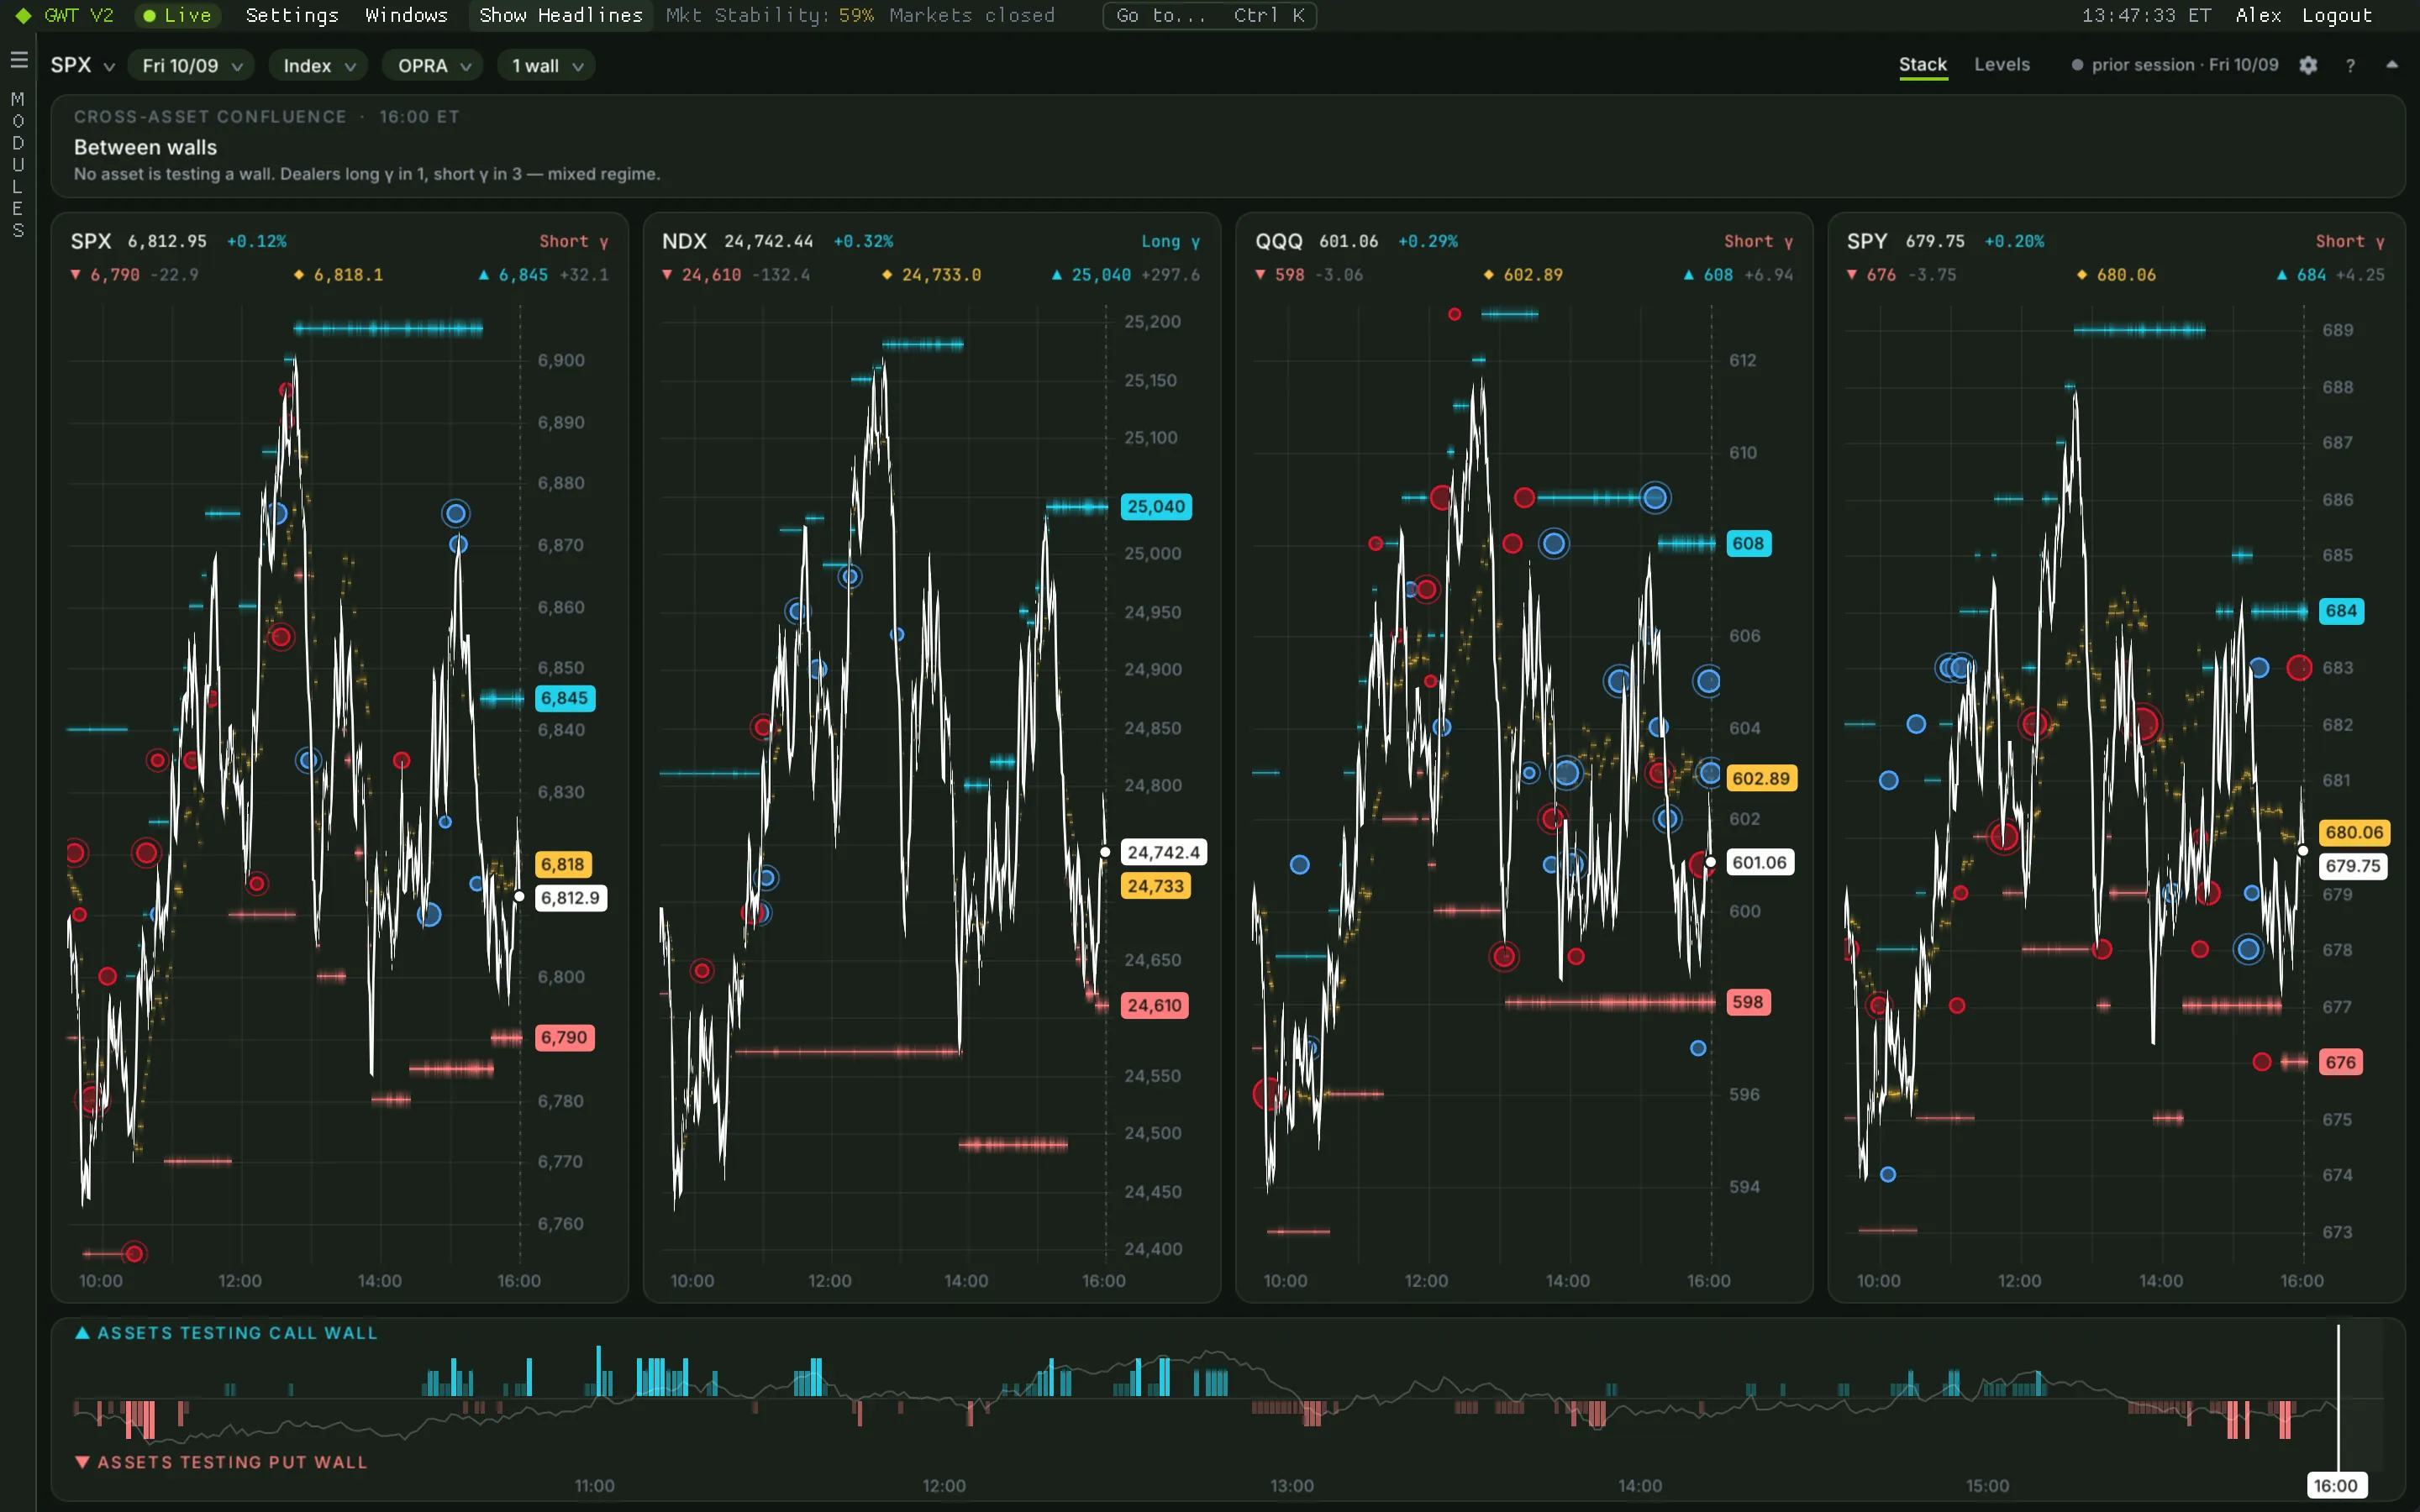Open the Index type dropdown
The width and height of the screenshot is (2420, 1512).
click(319, 66)
